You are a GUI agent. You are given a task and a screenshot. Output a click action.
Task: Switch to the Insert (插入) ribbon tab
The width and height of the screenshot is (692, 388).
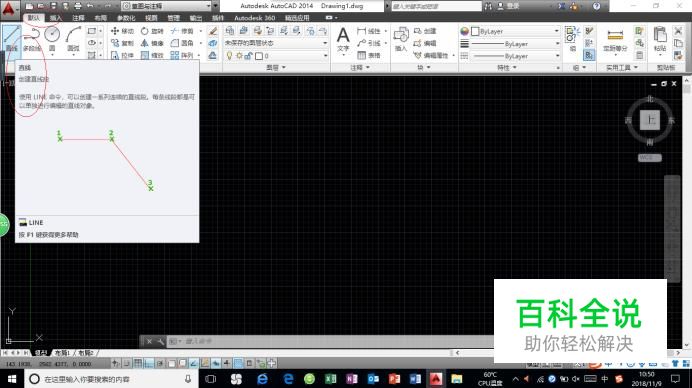click(x=56, y=18)
